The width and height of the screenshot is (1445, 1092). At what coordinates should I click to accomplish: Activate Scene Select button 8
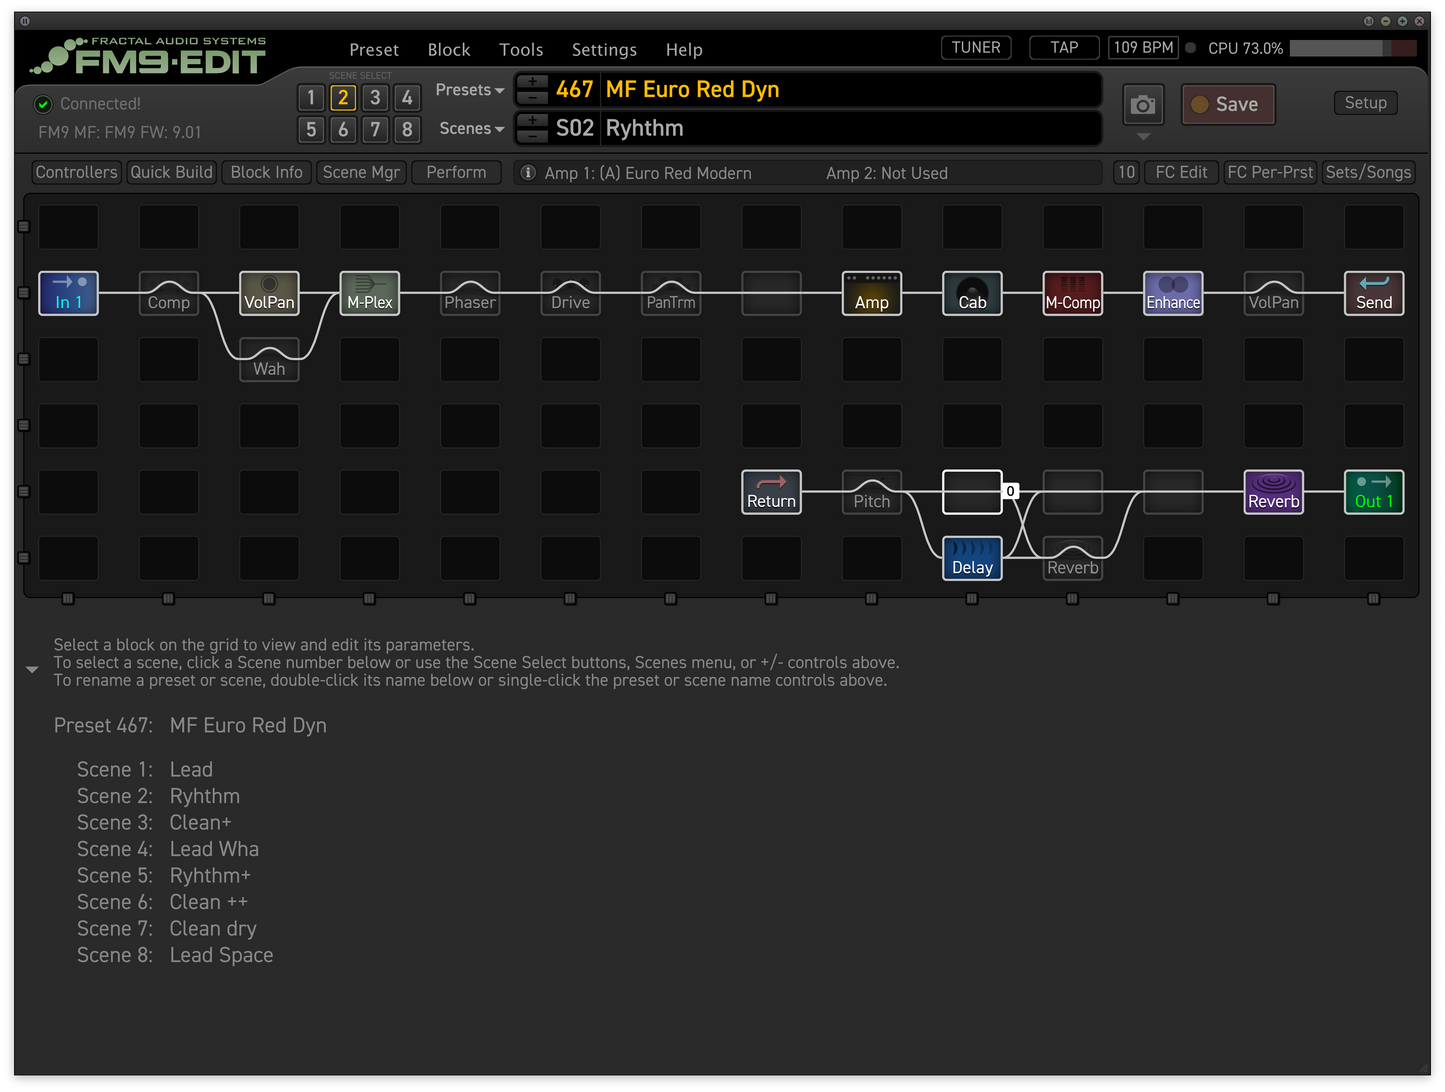[x=407, y=129]
